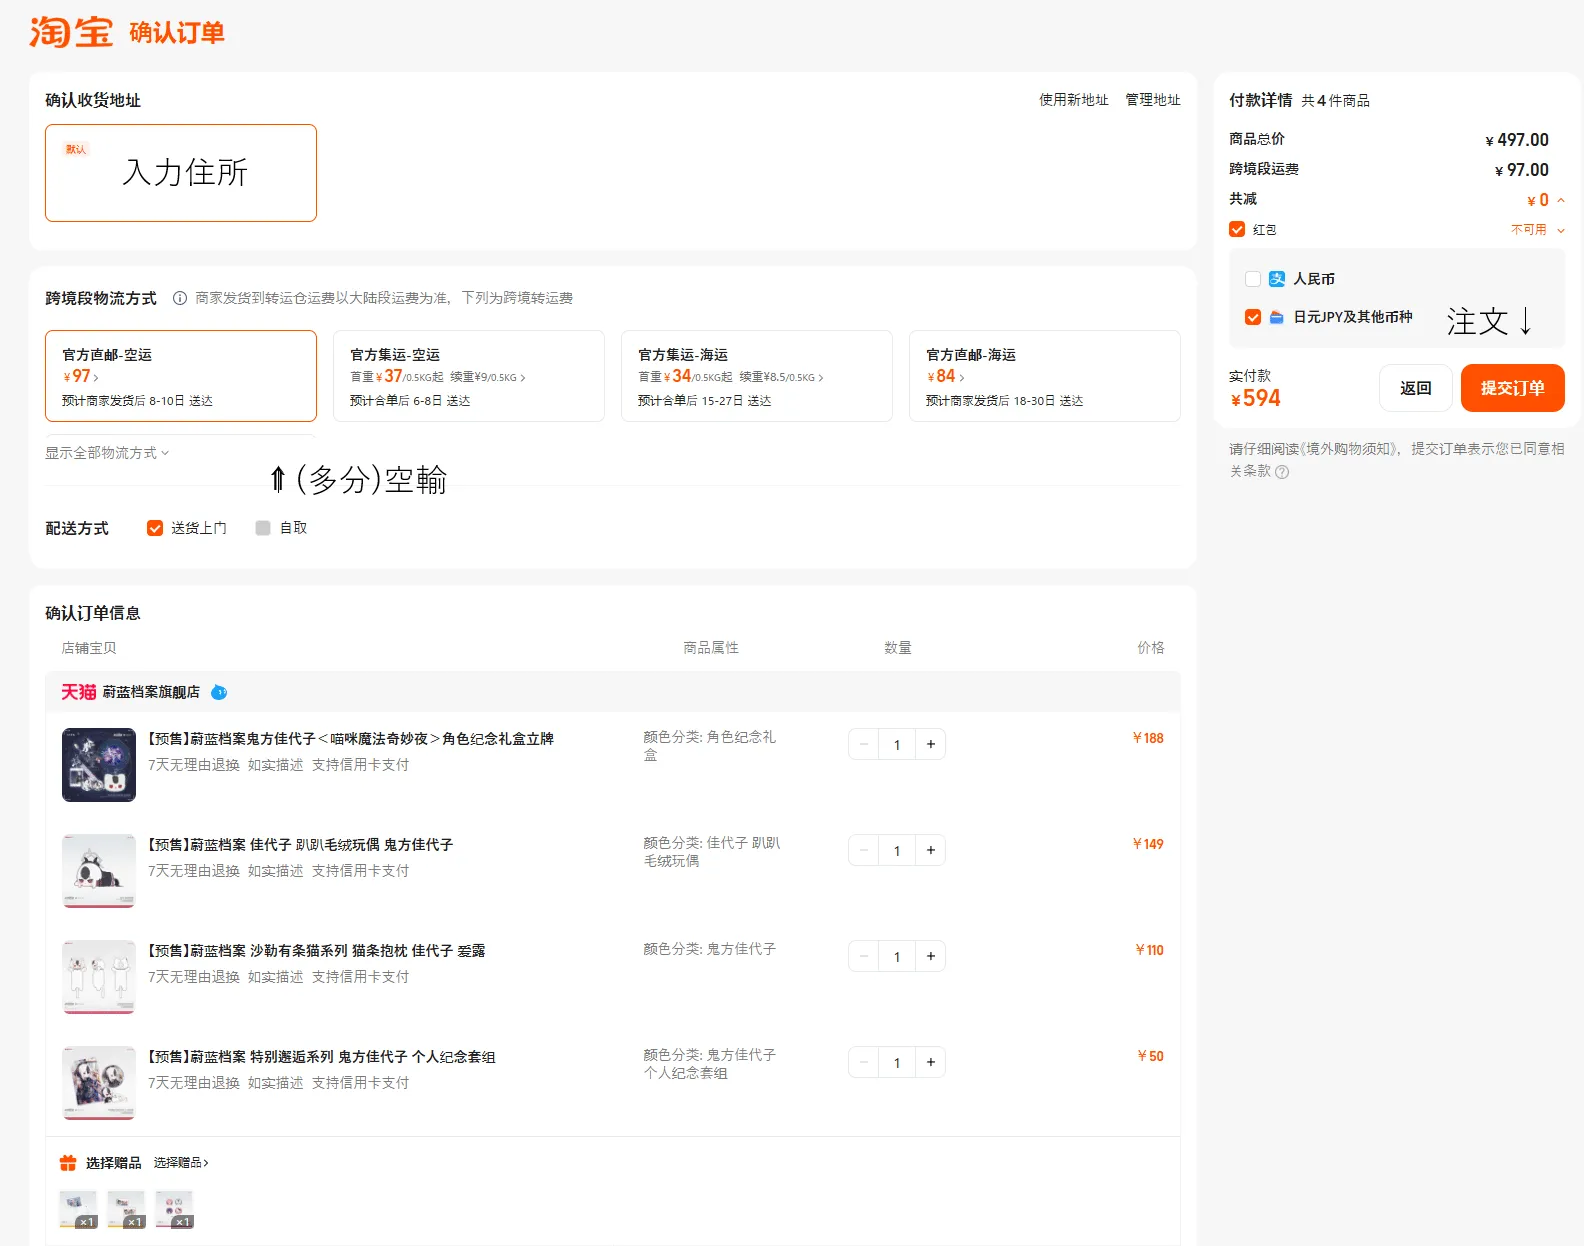Open the first free gift thumbnail
This screenshot has width=1584, height=1246.
pos(78,1209)
